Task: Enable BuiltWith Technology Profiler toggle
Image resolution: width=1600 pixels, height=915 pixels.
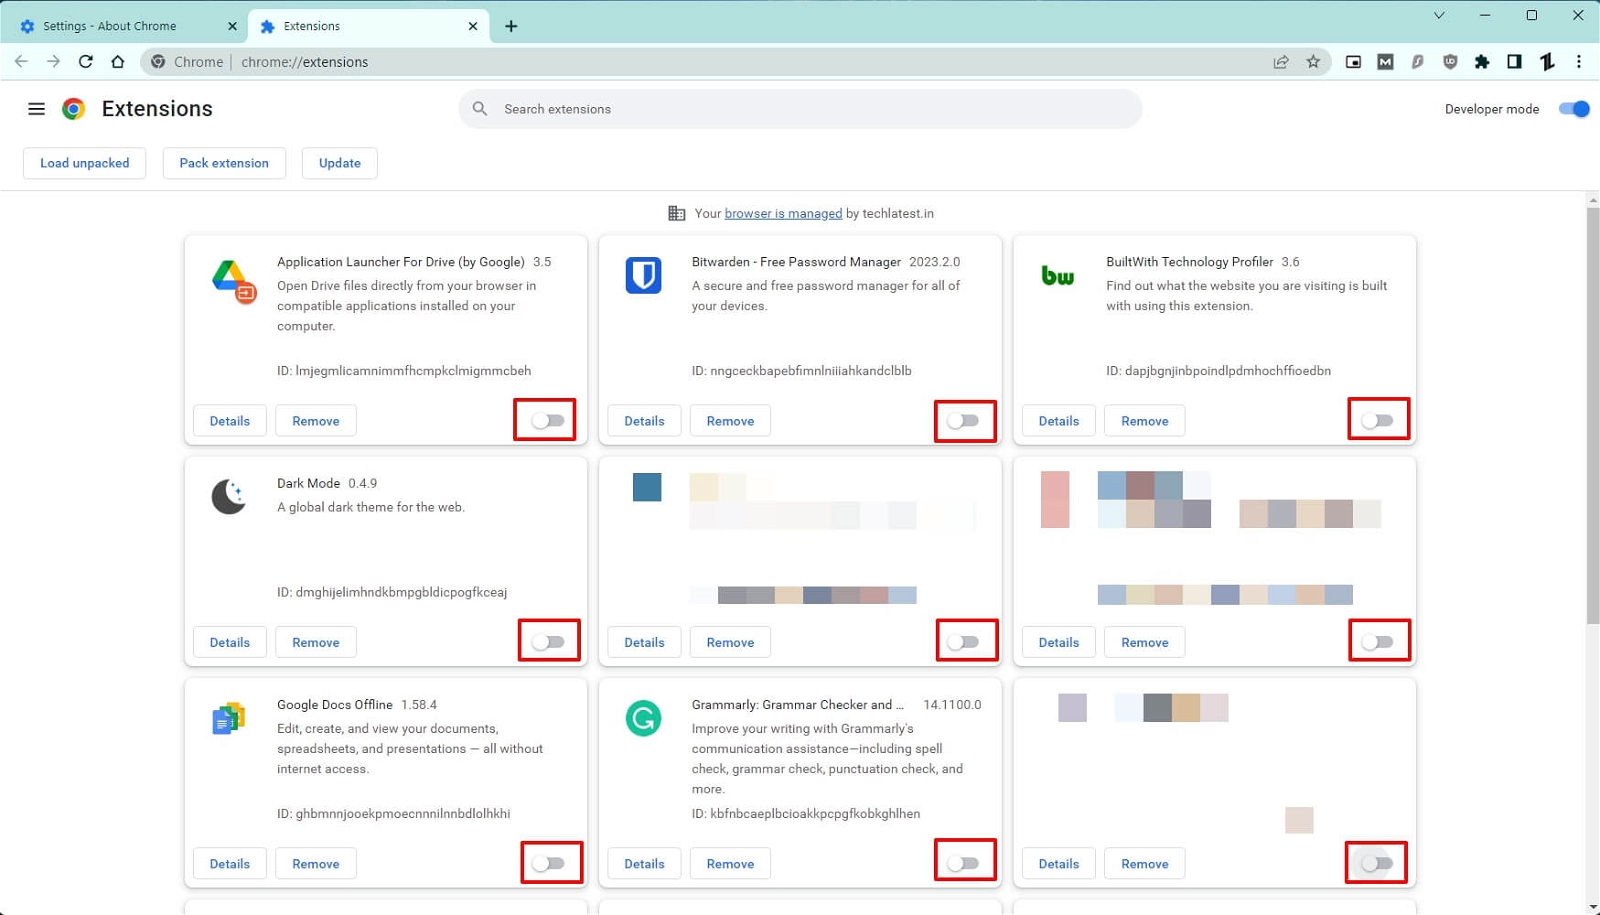Action: pyautogui.click(x=1378, y=421)
